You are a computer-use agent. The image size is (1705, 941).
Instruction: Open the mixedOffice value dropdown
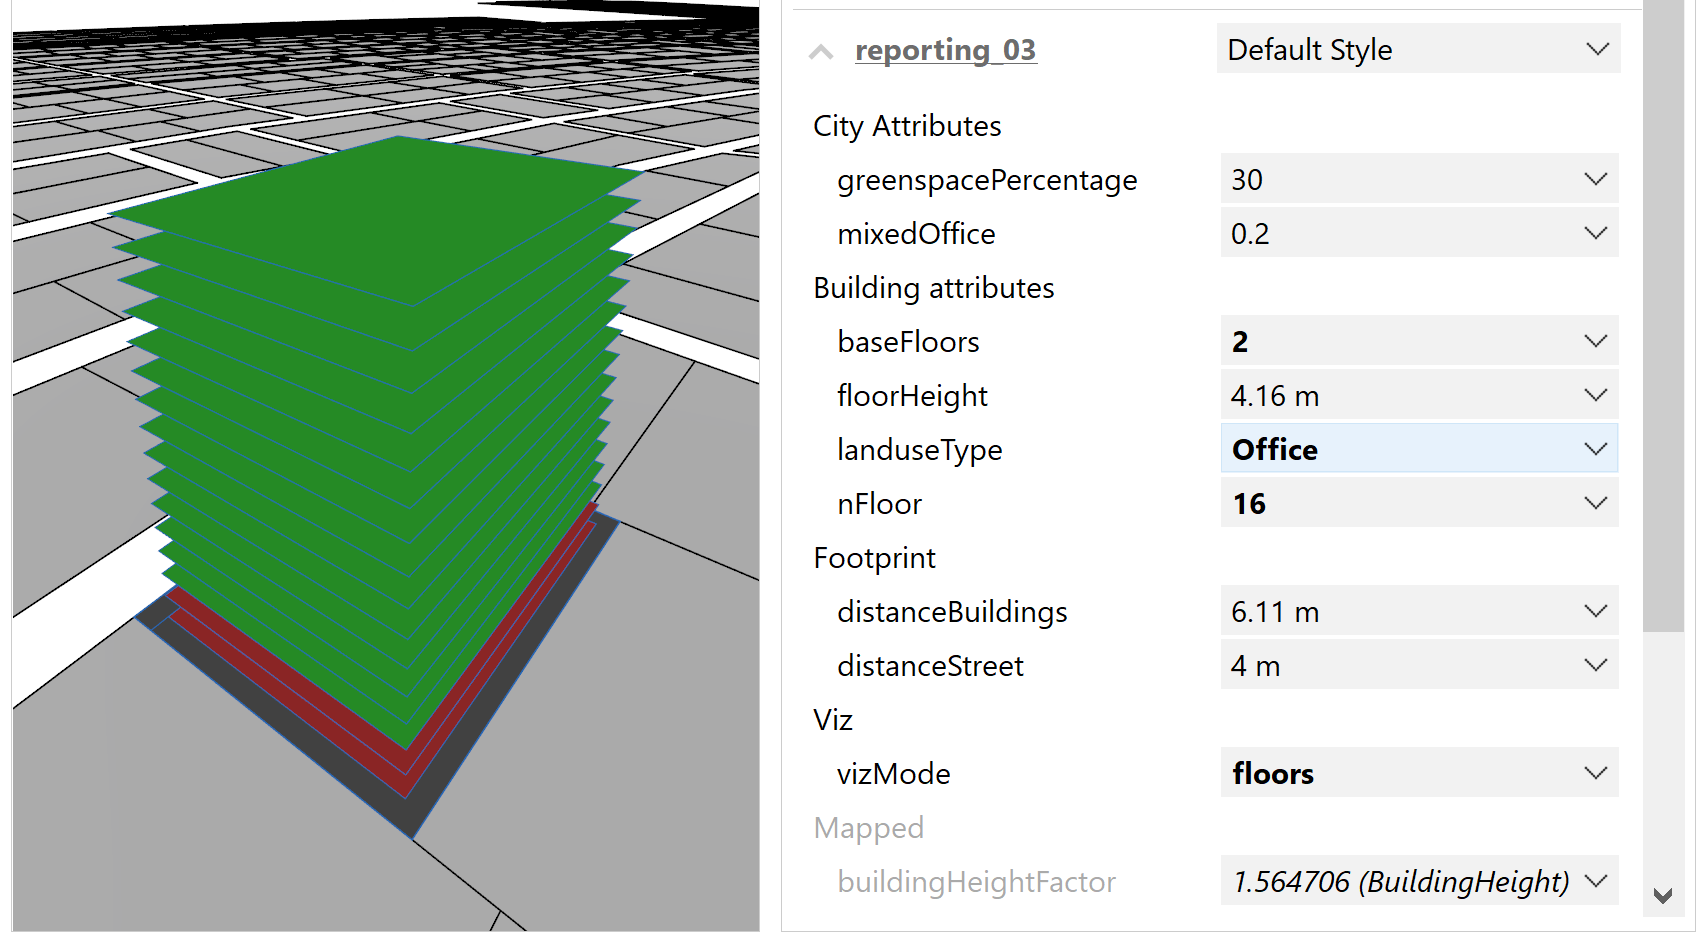(x=1594, y=232)
